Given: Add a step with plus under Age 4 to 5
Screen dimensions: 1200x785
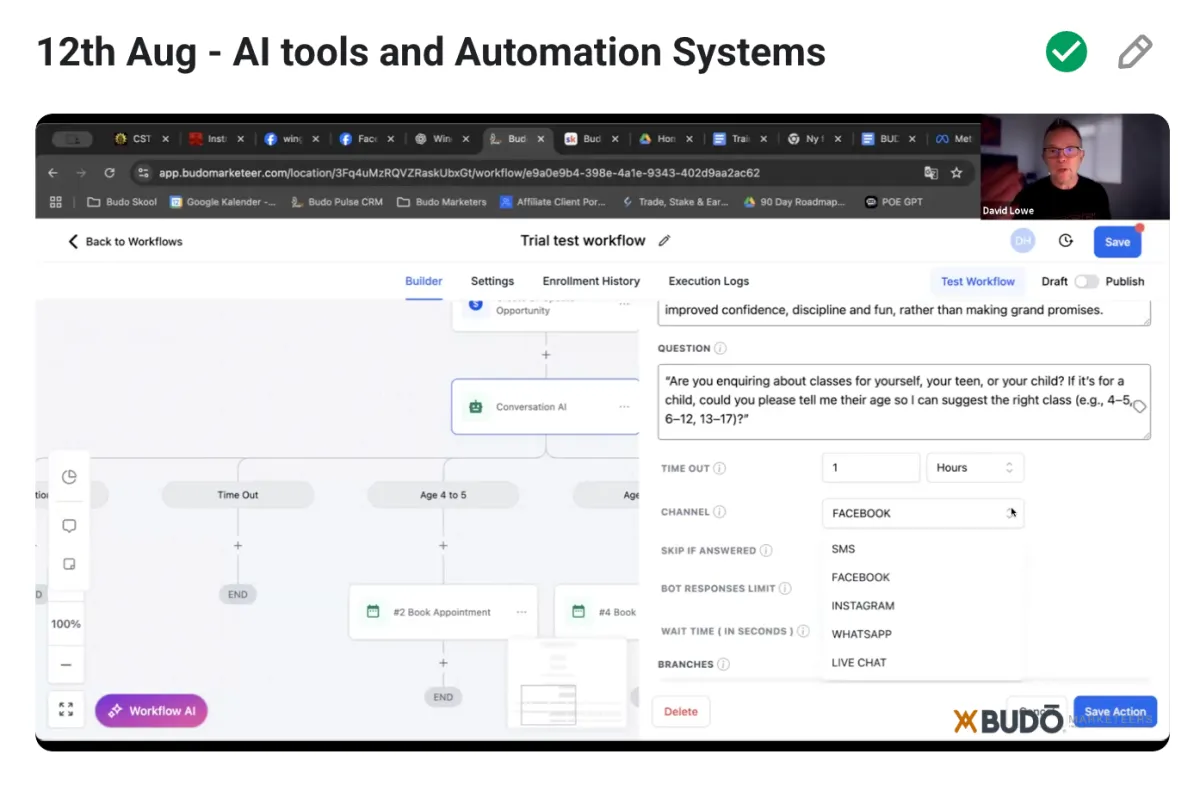Looking at the screenshot, I should click(x=443, y=546).
